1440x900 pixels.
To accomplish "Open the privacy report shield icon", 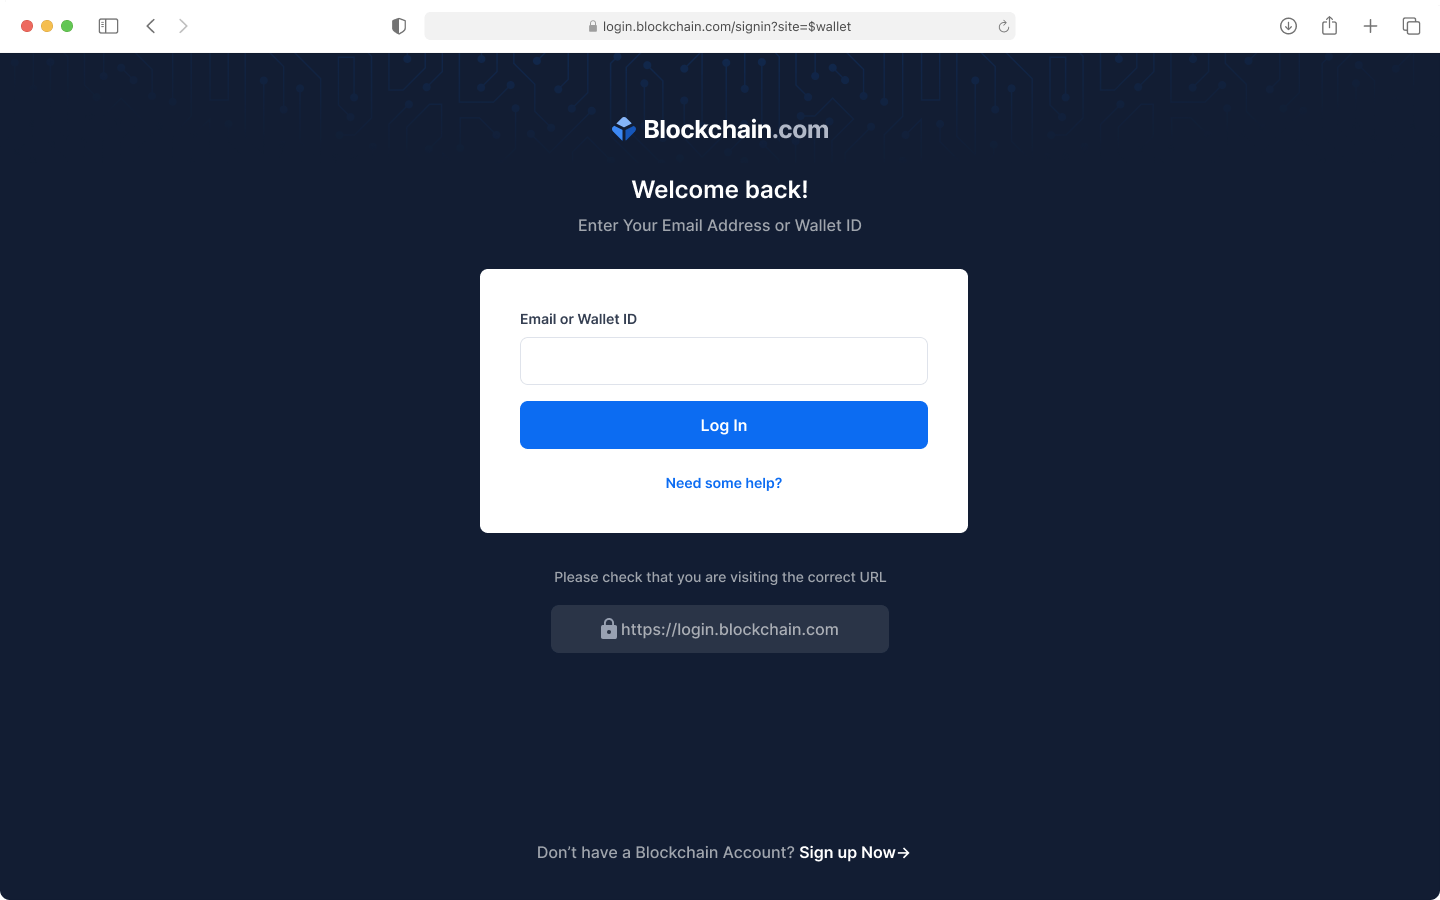I will coord(399,26).
